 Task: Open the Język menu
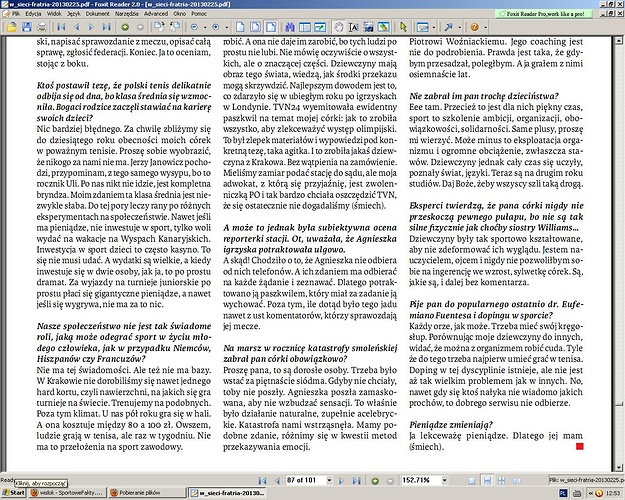coord(74,14)
